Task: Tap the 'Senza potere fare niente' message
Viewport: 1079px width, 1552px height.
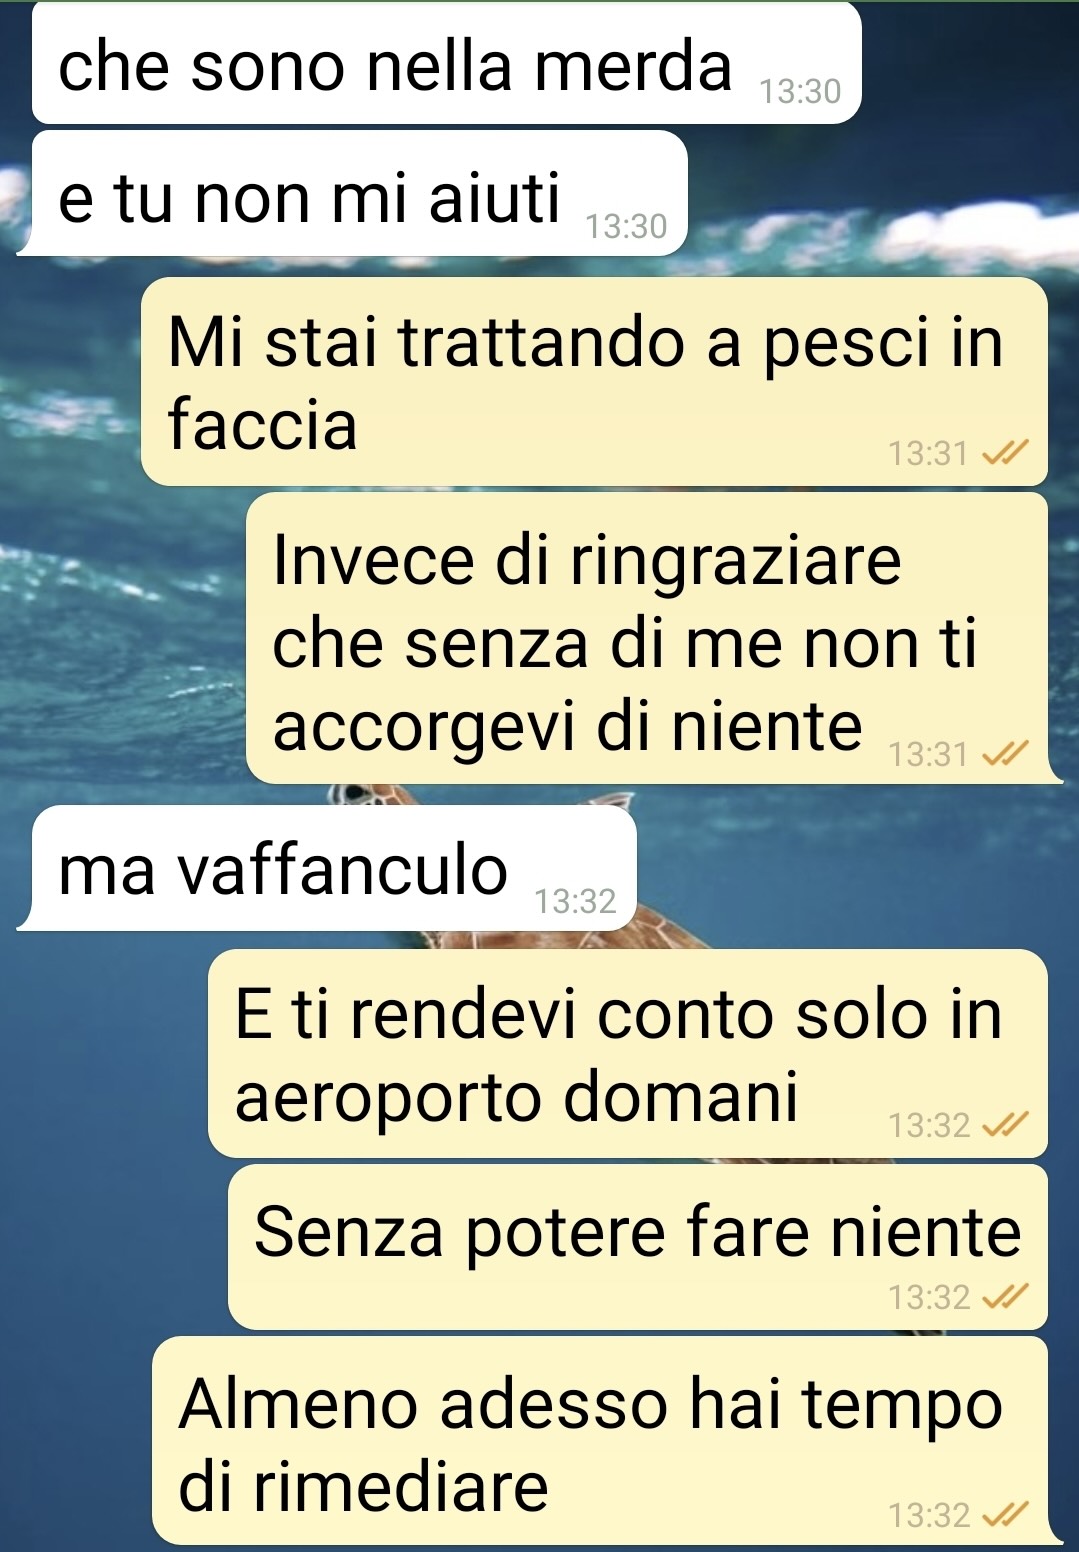Action: 637,1246
